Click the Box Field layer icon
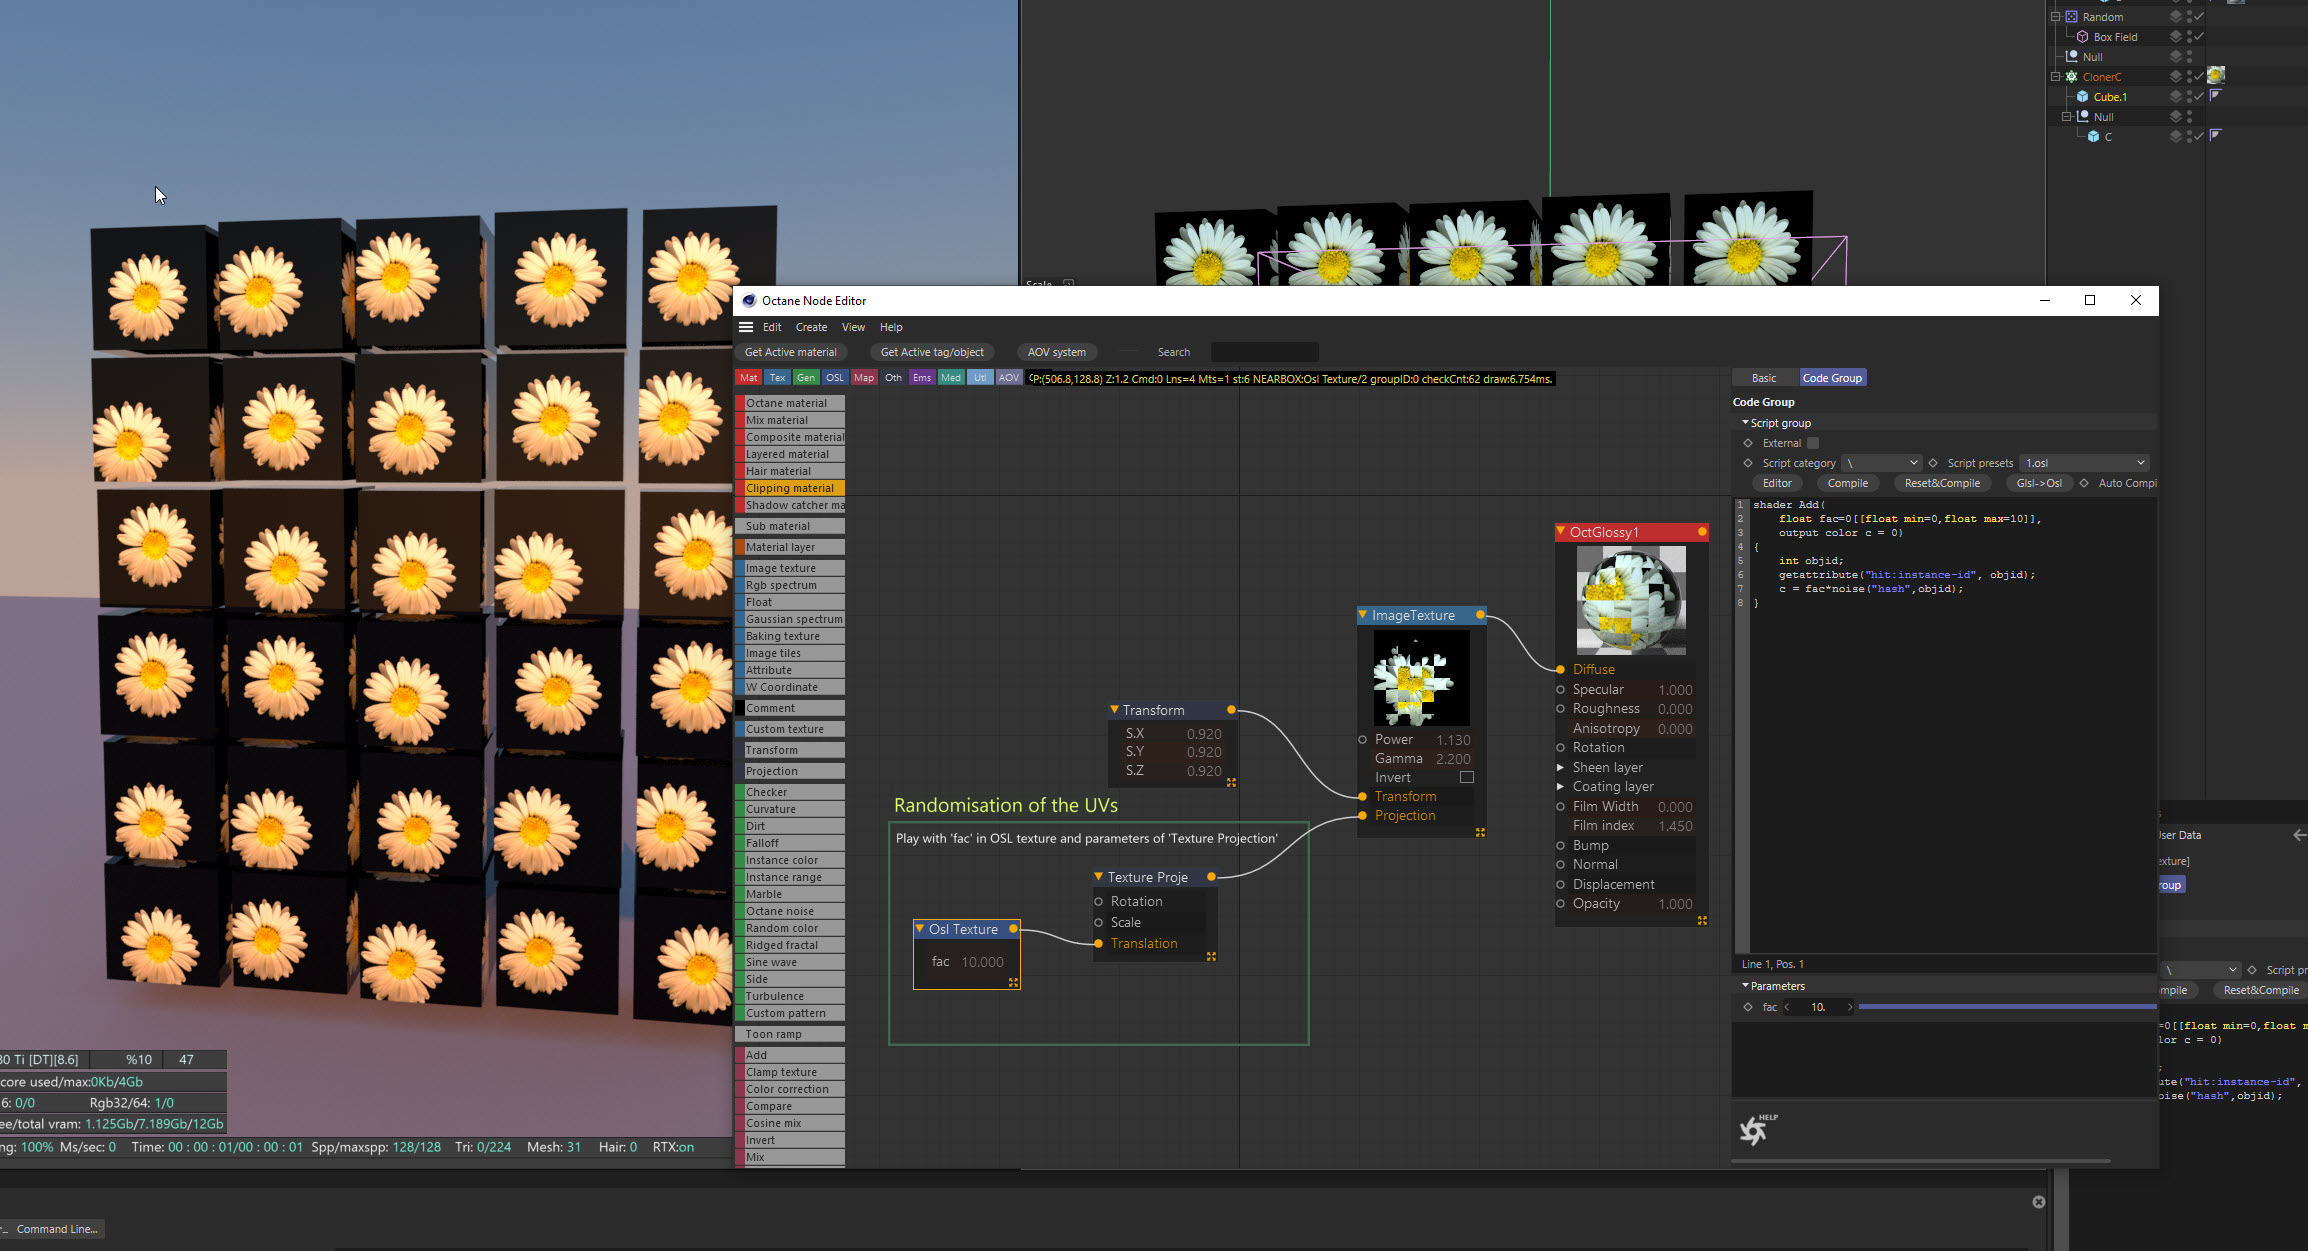Viewport: 2308px width, 1251px height. coord(2175,36)
